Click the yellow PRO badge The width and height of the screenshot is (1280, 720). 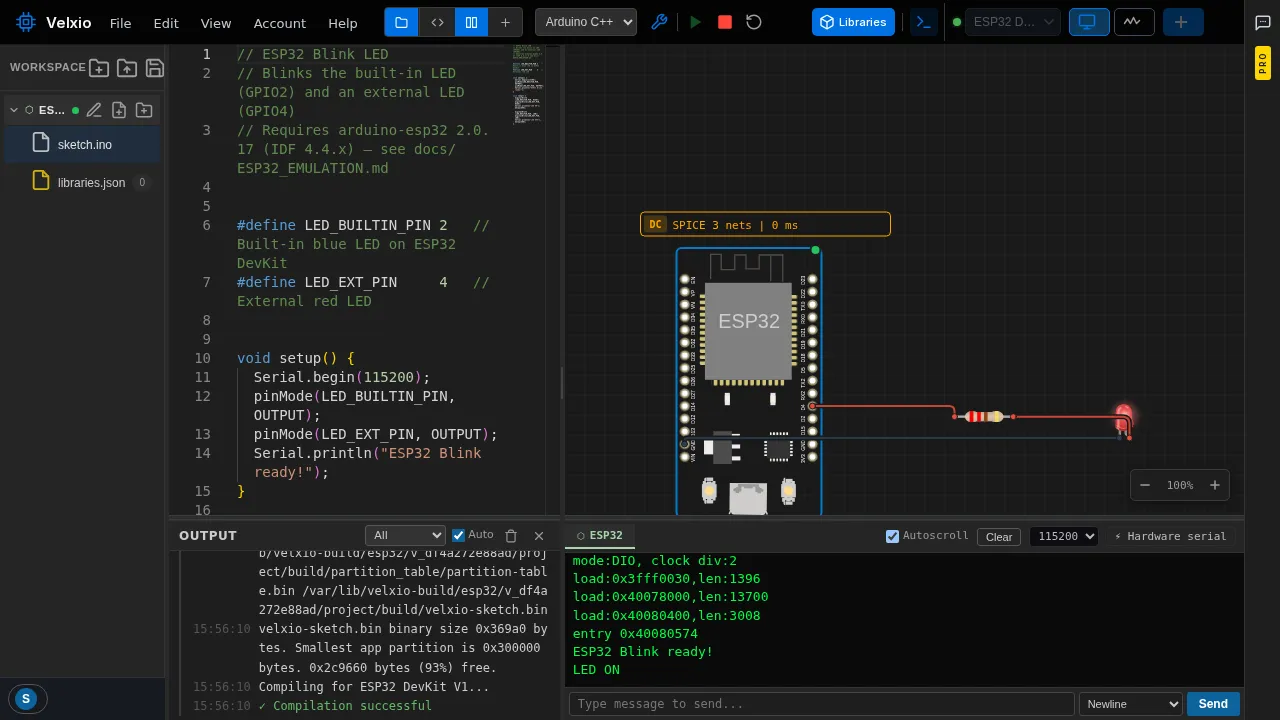[x=1263, y=63]
